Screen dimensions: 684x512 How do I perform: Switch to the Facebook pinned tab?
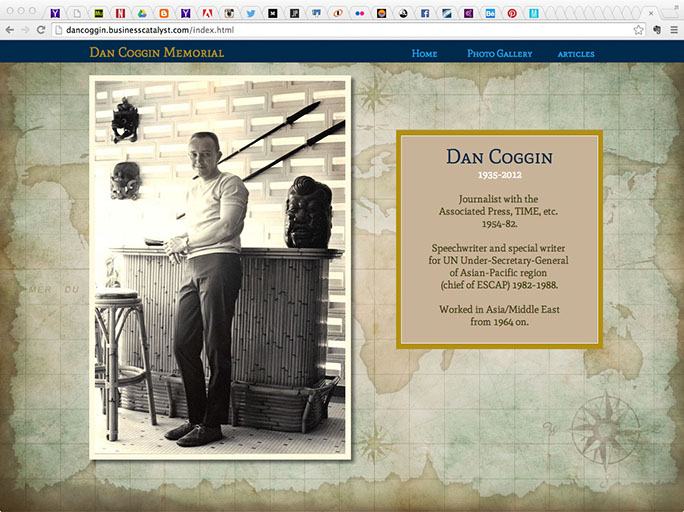(425, 13)
